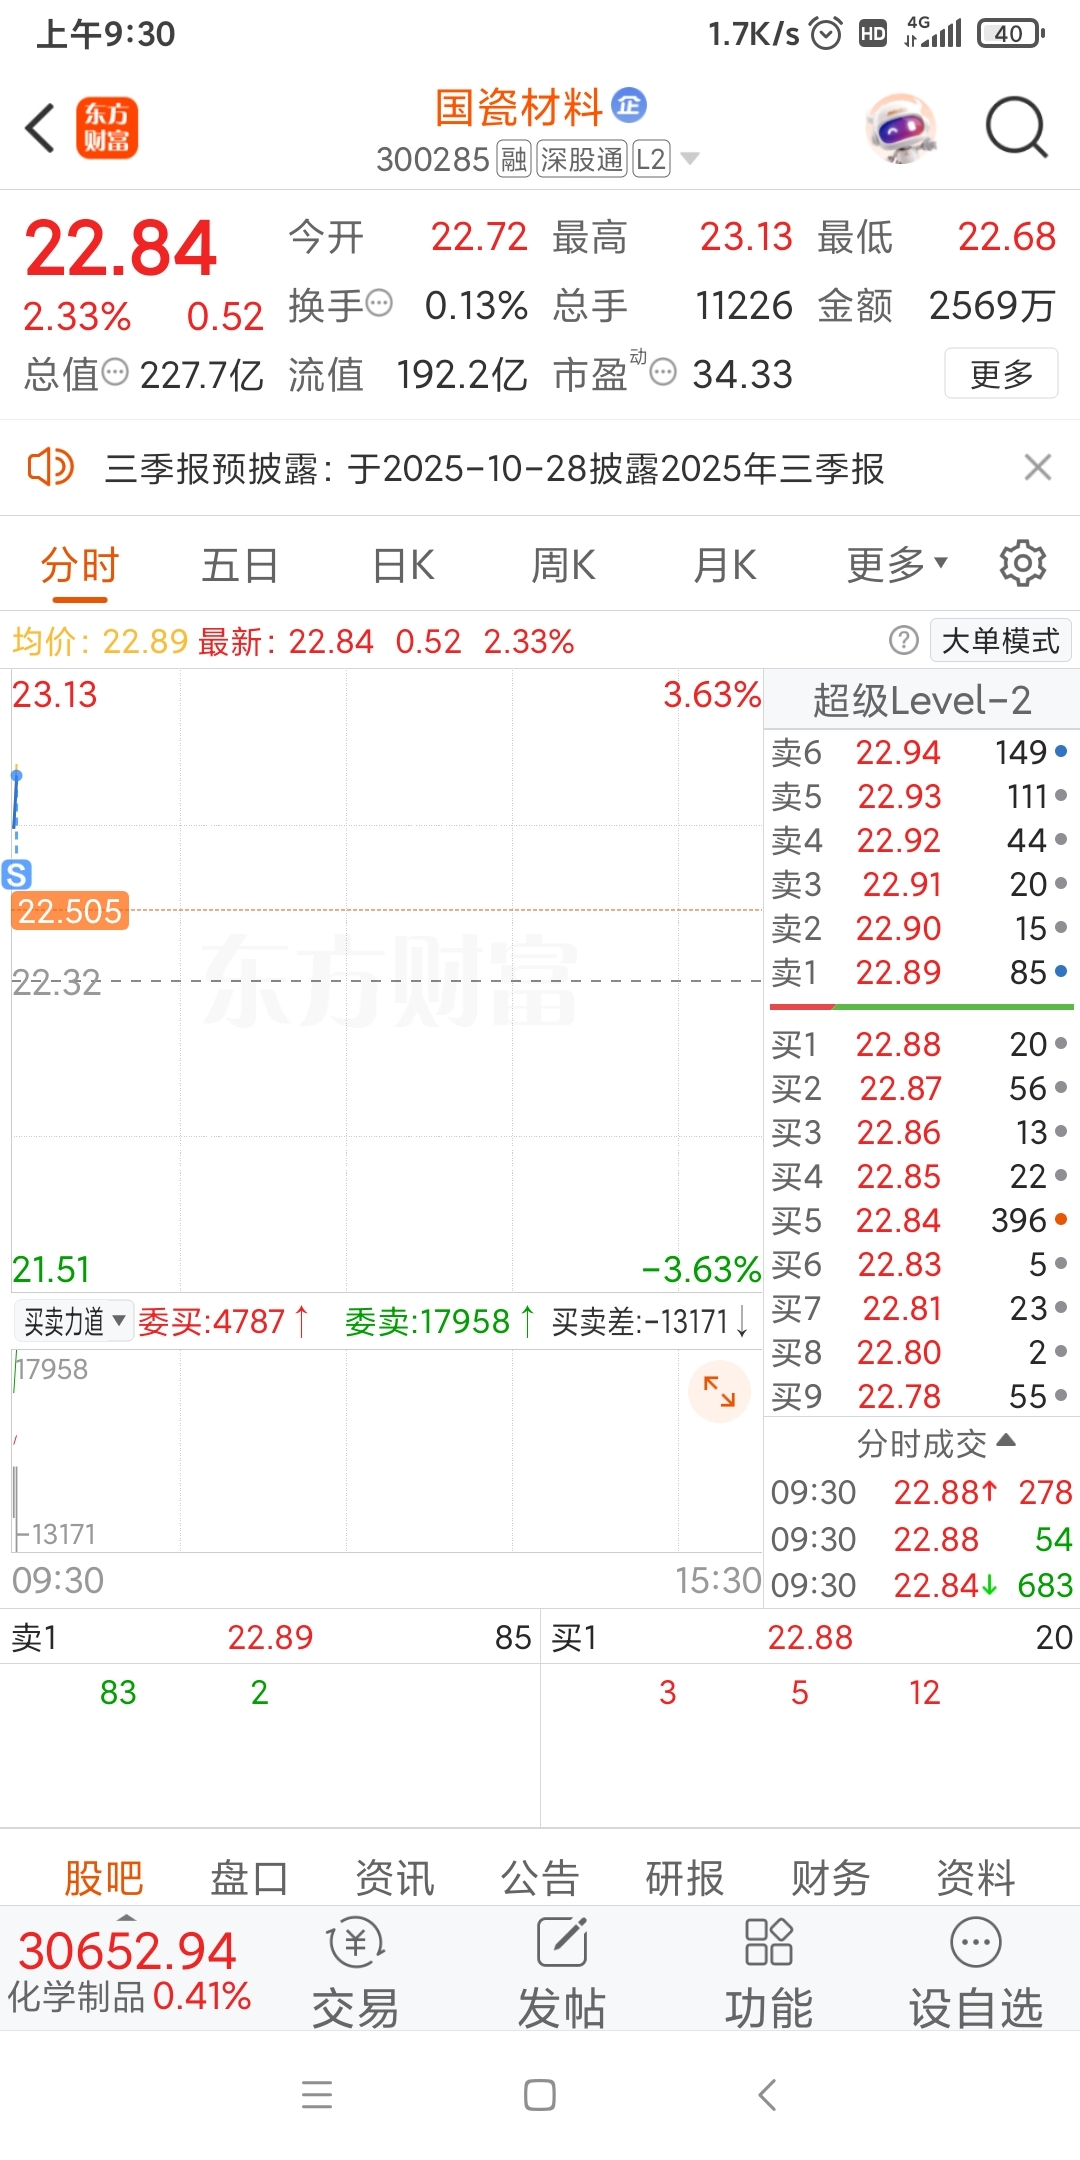Open chart settings gear icon
The image size is (1080, 2160).
(1022, 564)
